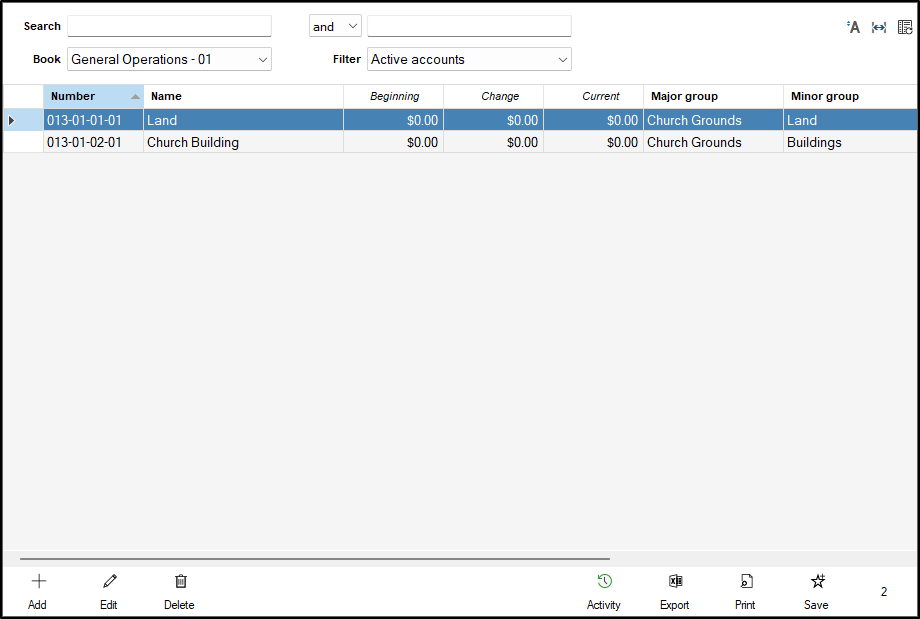Click the auto-fit column width icon

pyautogui.click(x=879, y=27)
